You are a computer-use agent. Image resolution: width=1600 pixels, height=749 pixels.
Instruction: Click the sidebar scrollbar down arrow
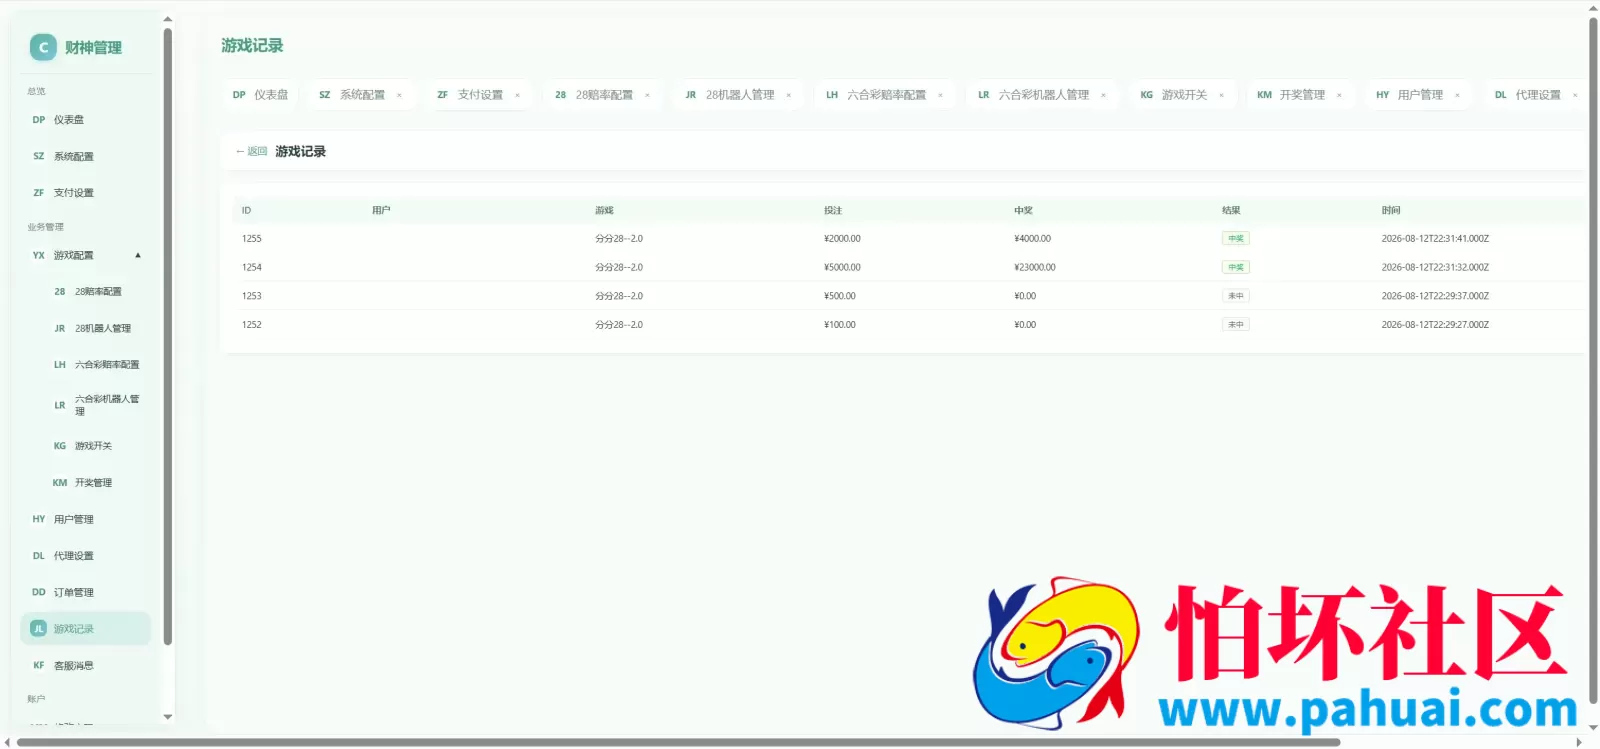tap(167, 717)
